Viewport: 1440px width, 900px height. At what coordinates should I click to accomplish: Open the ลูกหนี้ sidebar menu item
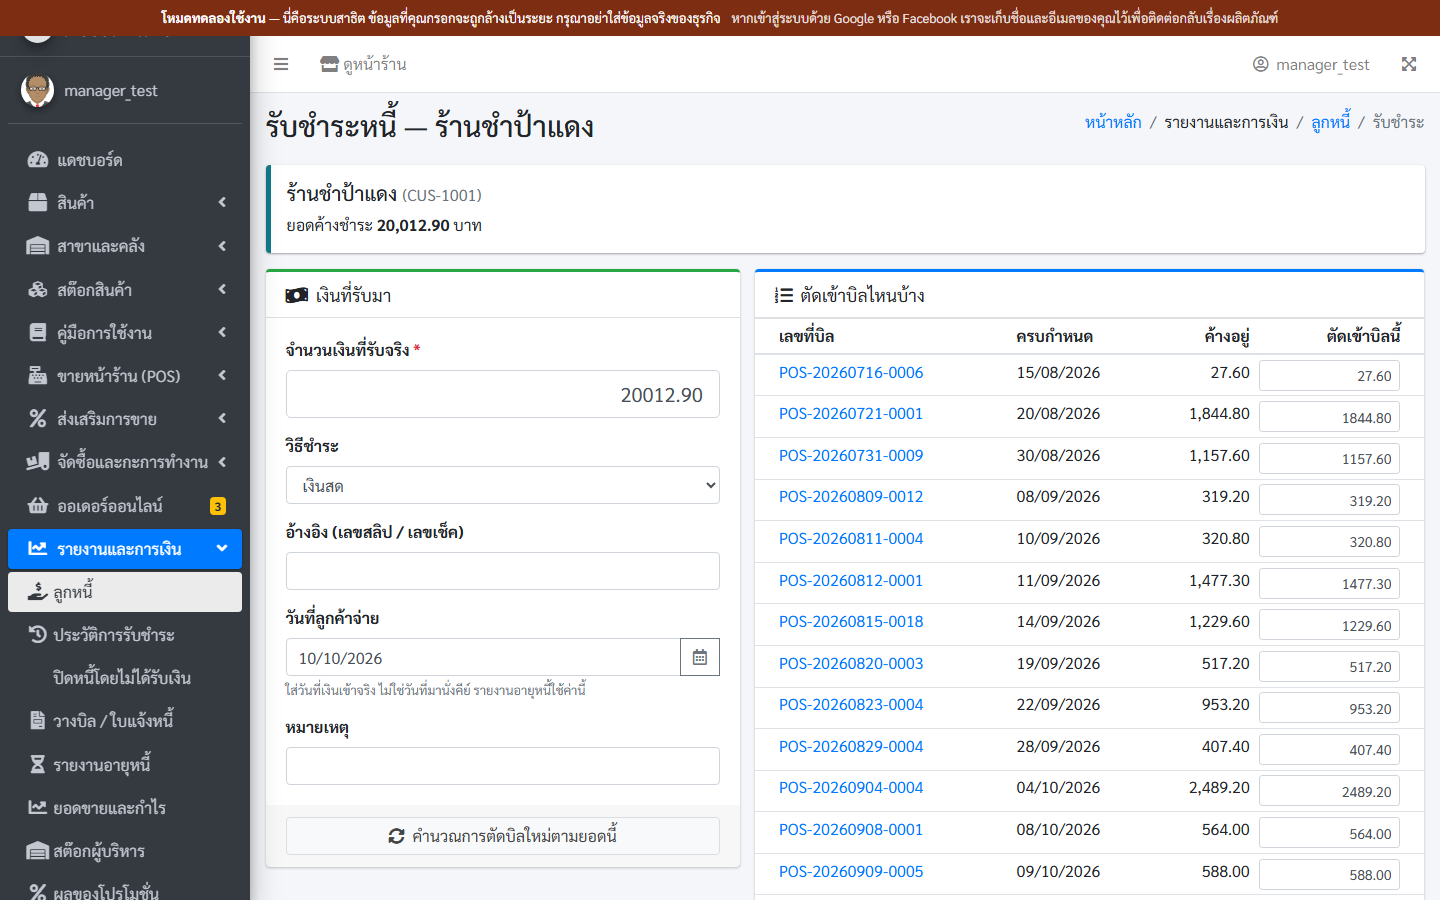point(125,592)
